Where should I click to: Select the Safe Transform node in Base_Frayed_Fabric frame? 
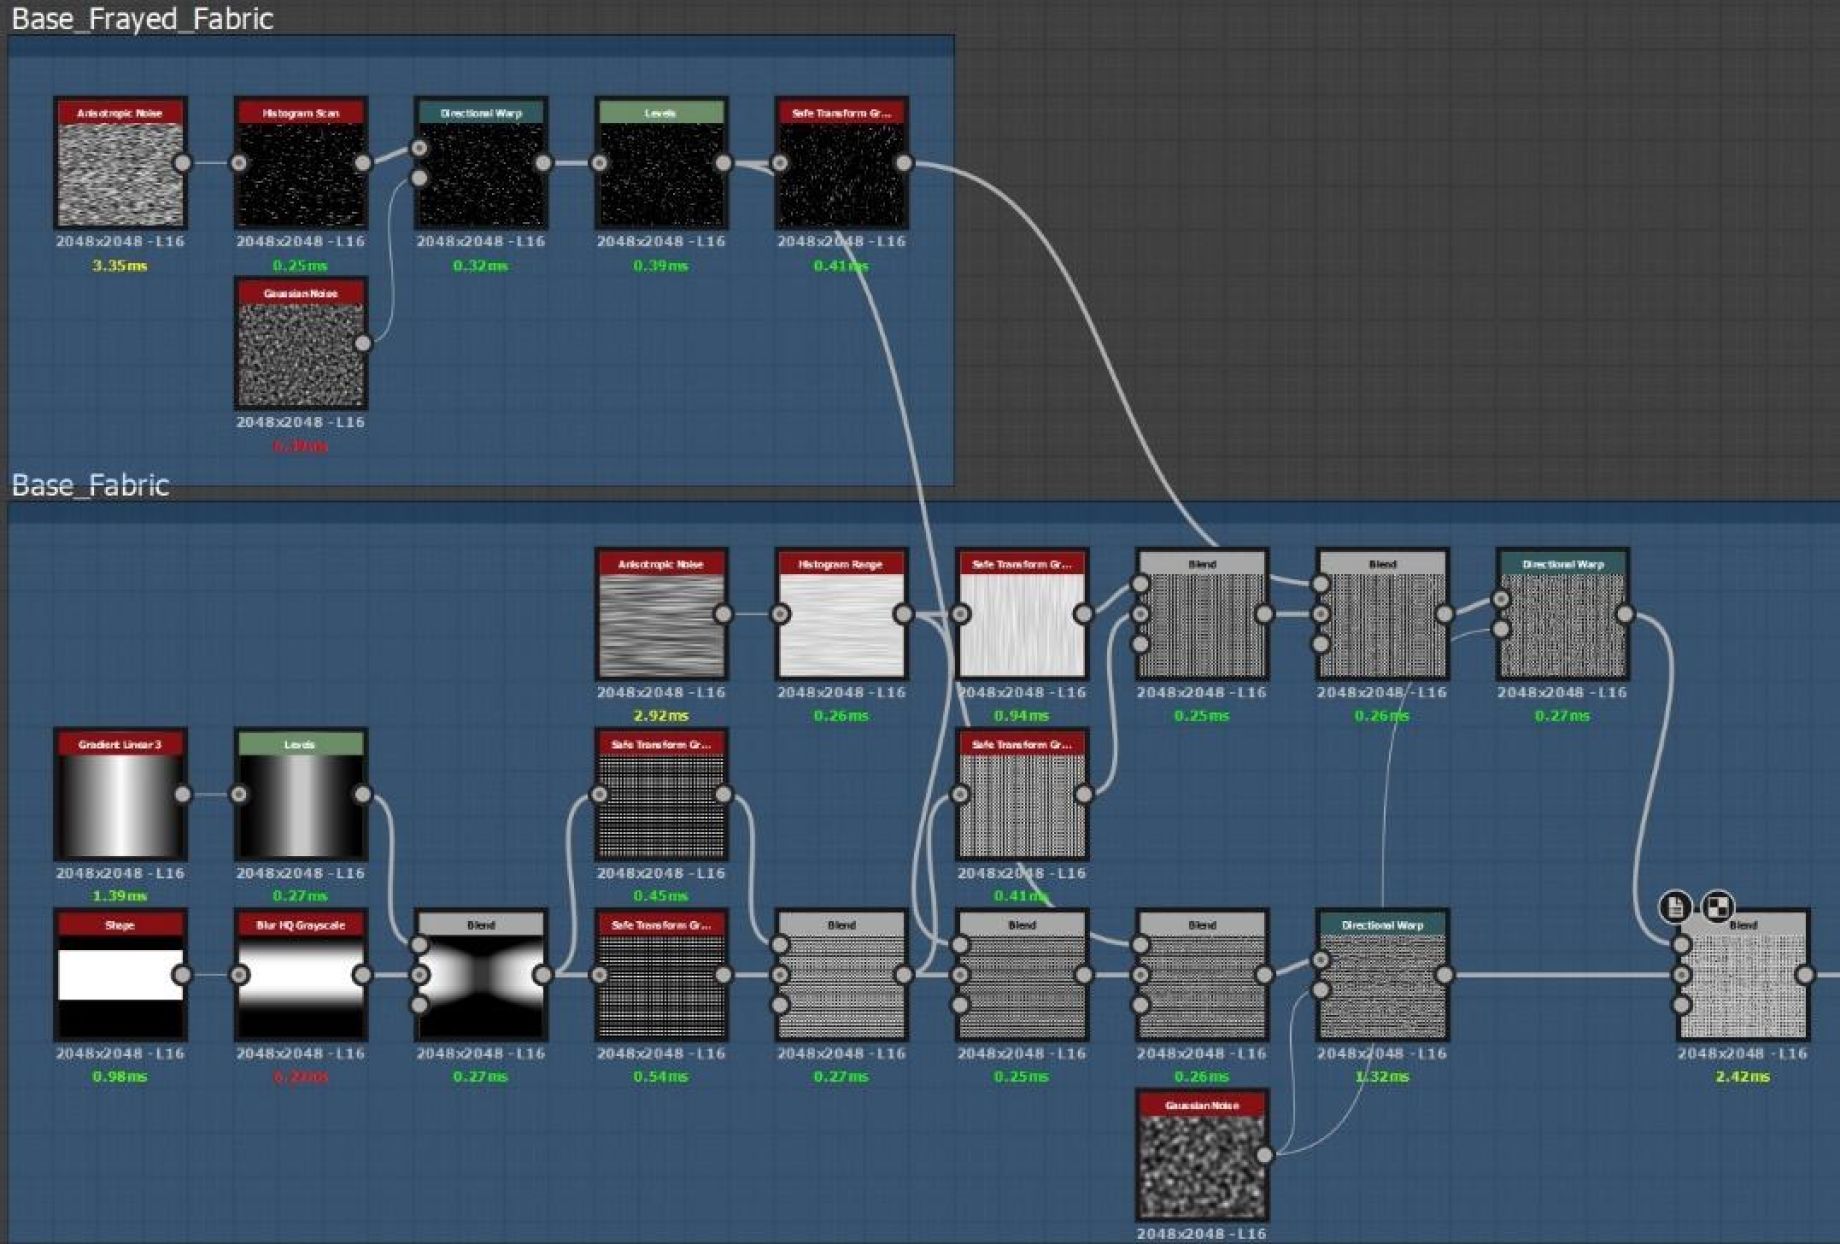tap(841, 163)
